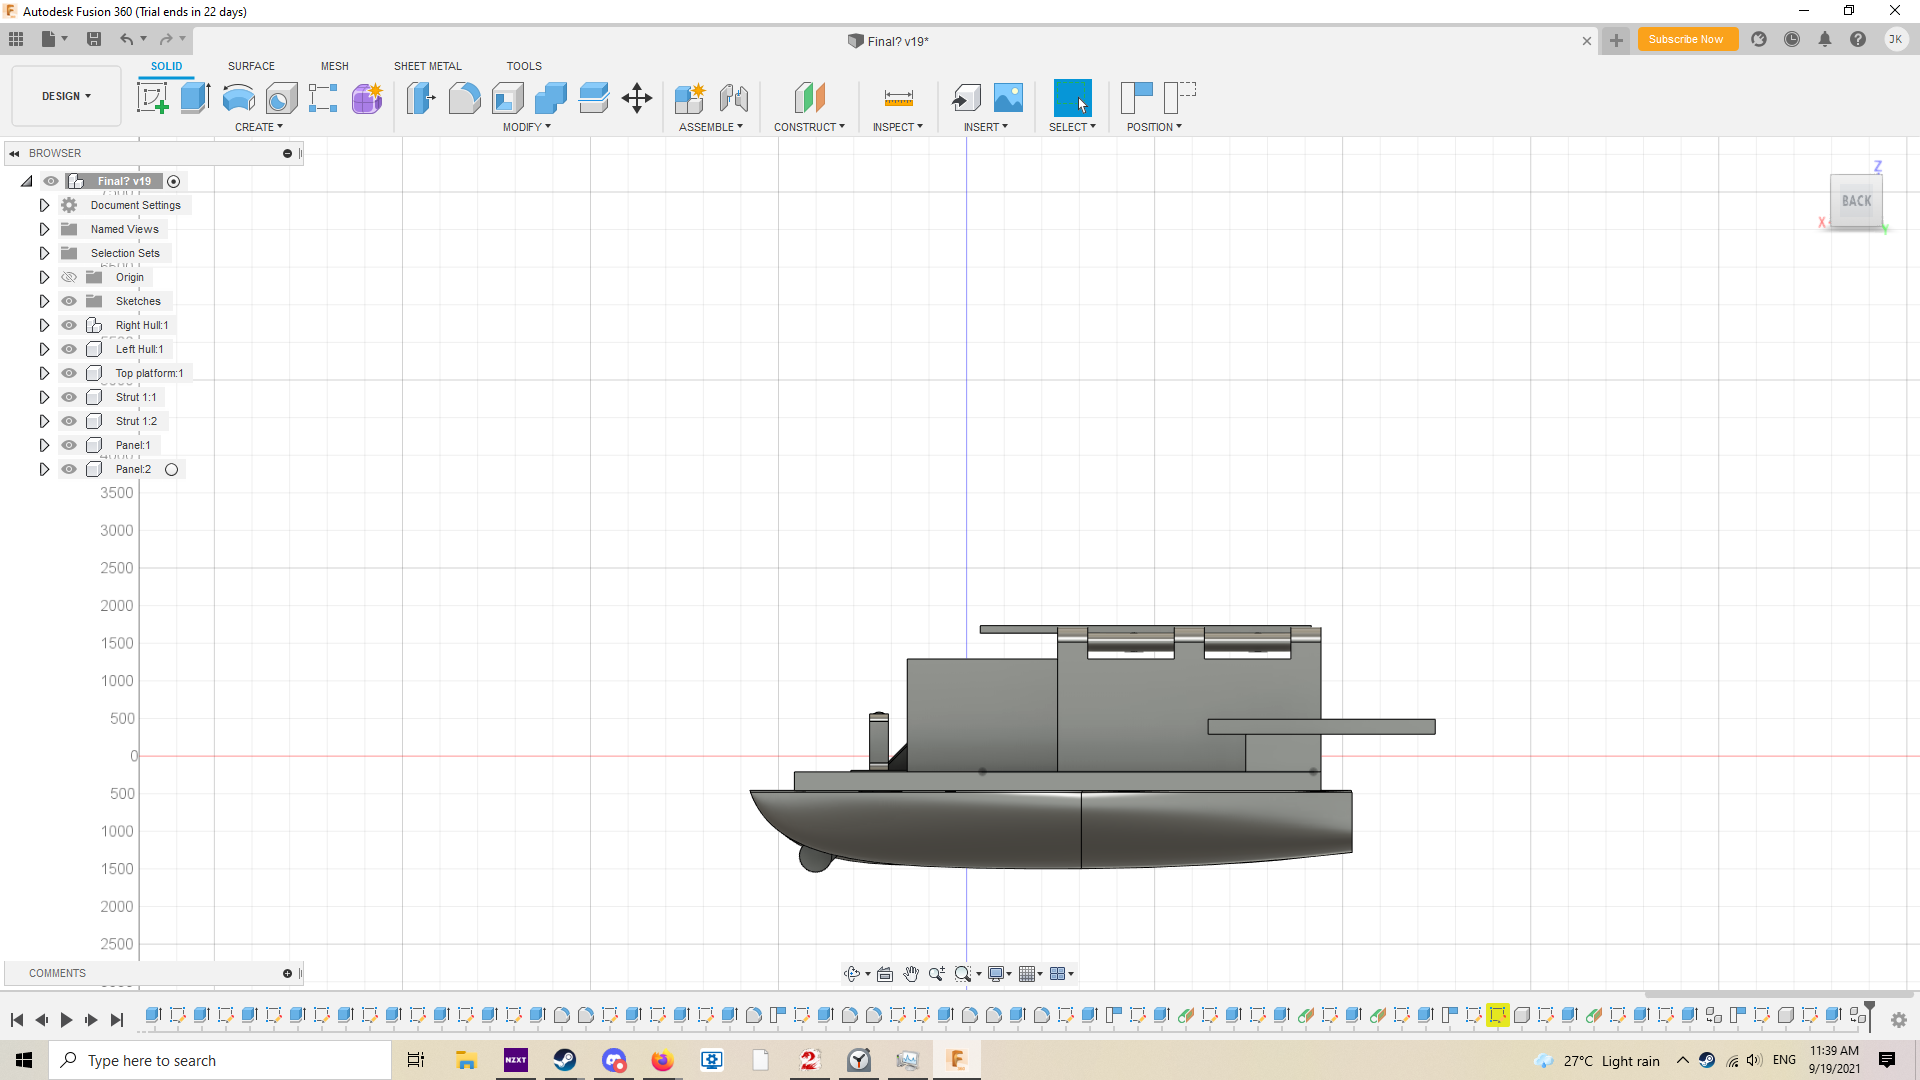The height and width of the screenshot is (1080, 1920).
Task: Click the Extrude tool icon
Action: [195, 98]
